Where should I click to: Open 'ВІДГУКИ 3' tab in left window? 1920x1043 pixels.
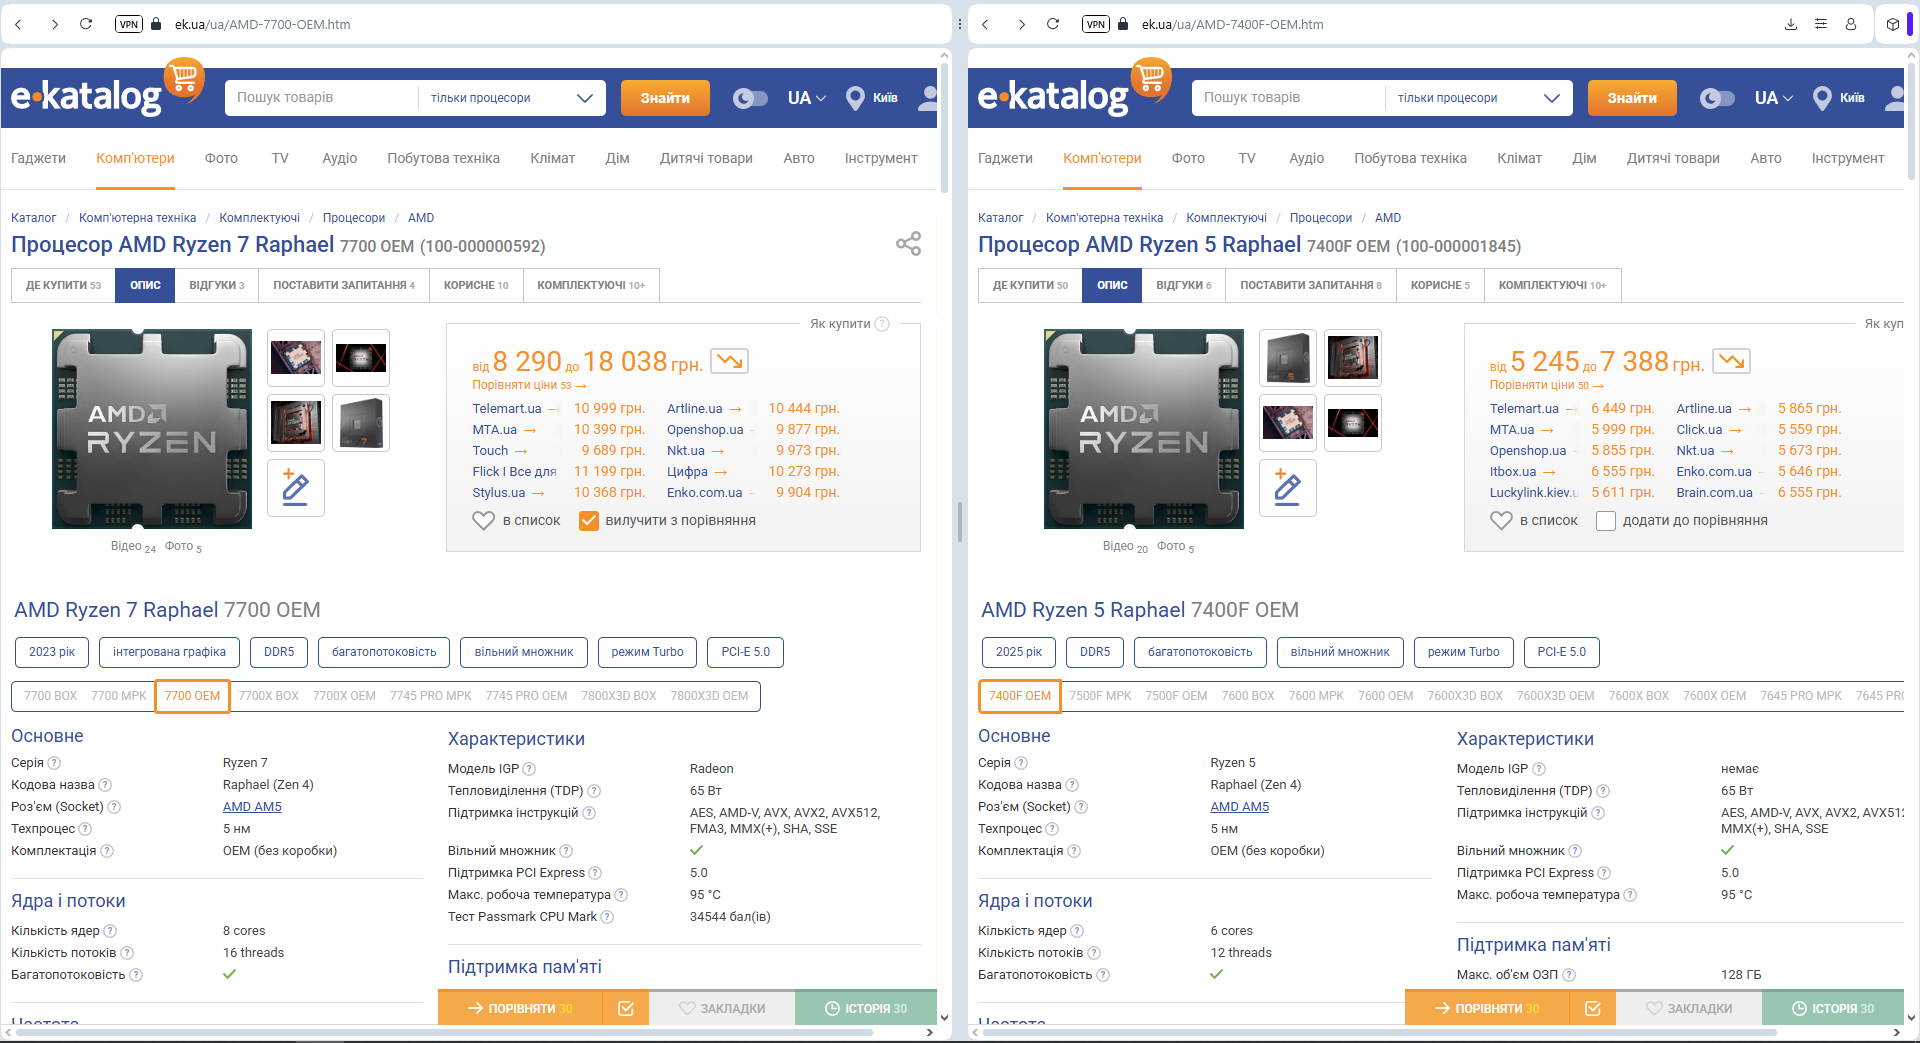217,285
